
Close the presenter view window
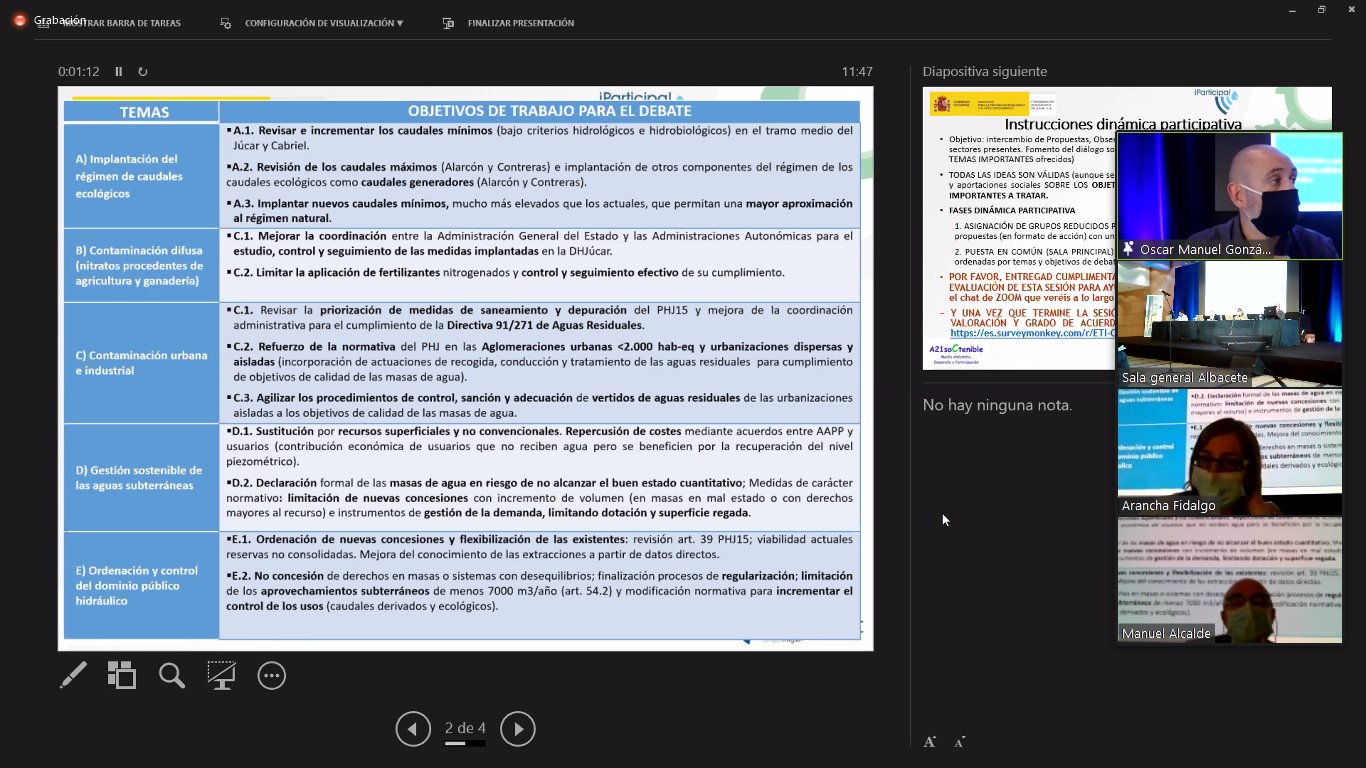(1351, 10)
